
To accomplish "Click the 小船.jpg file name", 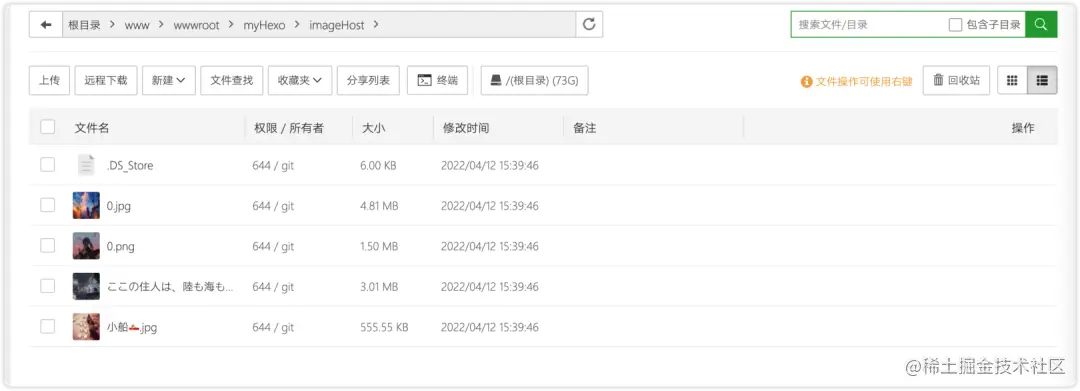I will click(x=132, y=327).
